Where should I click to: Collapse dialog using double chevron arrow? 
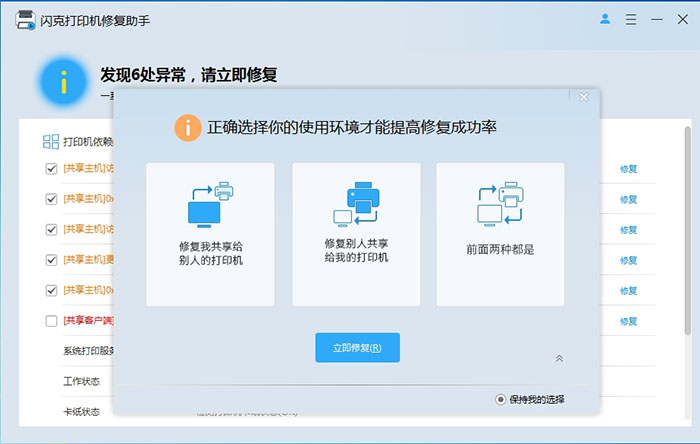point(559,358)
